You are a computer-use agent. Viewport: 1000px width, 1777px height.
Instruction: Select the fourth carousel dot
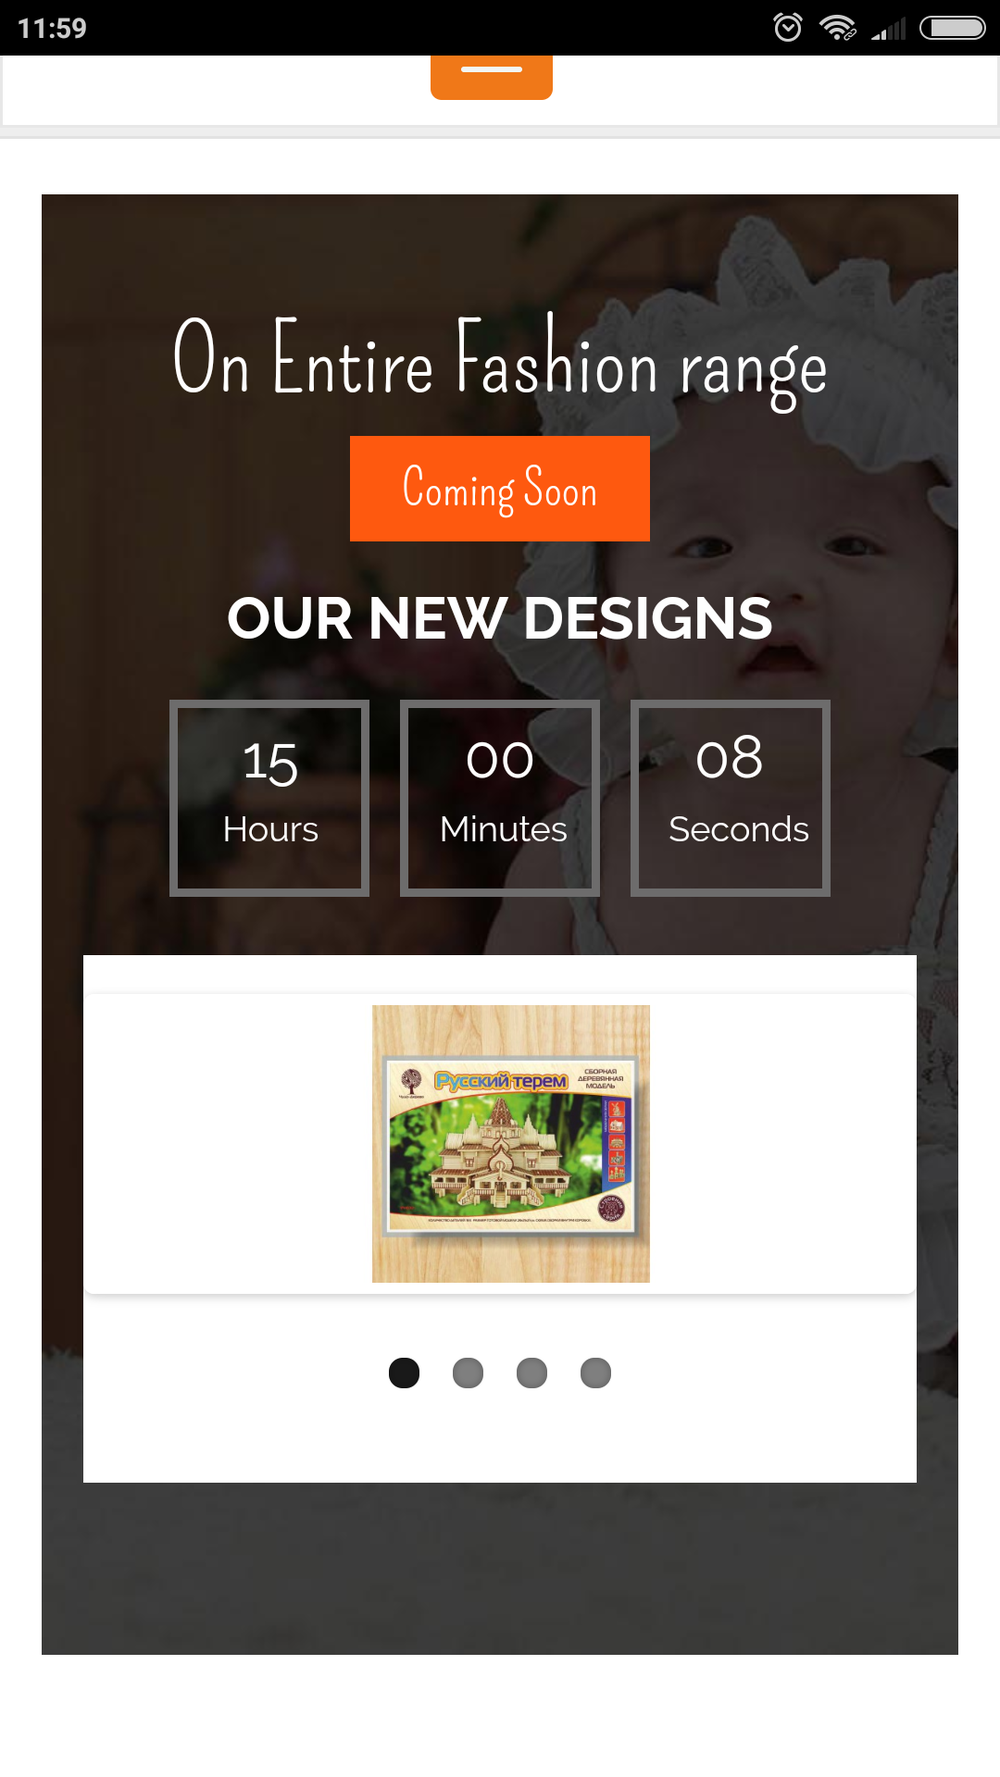(596, 1372)
